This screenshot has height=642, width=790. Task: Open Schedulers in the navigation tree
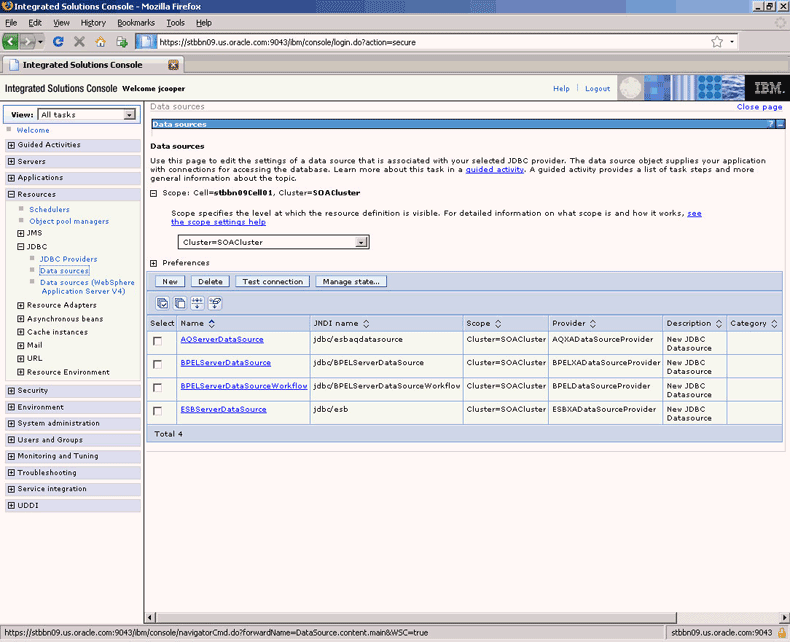tap(49, 209)
